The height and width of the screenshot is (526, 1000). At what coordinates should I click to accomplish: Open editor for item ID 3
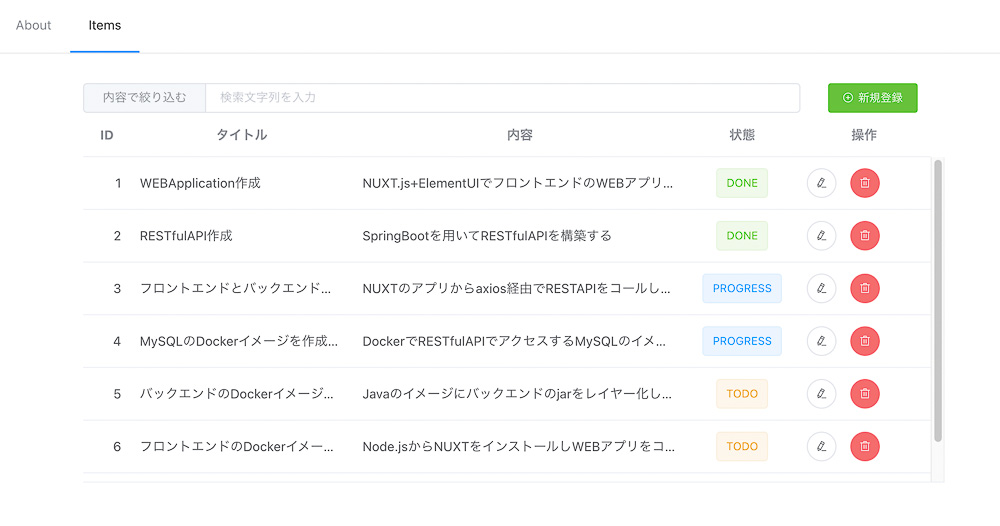821,288
